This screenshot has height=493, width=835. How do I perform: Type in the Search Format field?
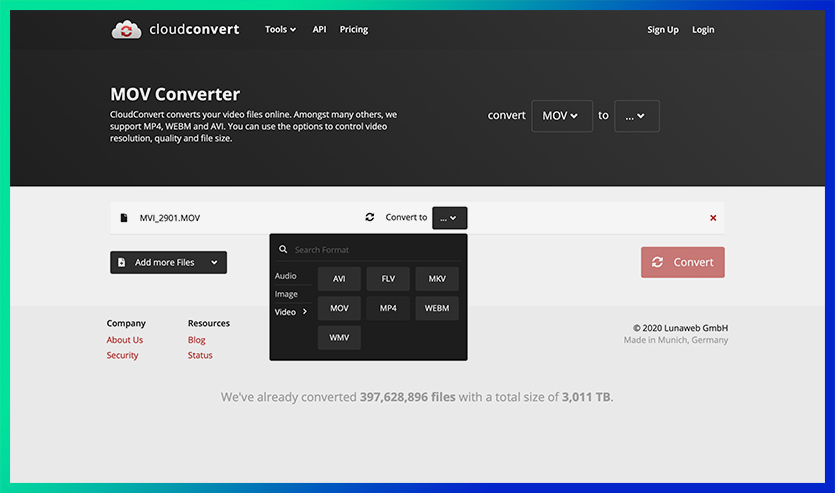(375, 250)
